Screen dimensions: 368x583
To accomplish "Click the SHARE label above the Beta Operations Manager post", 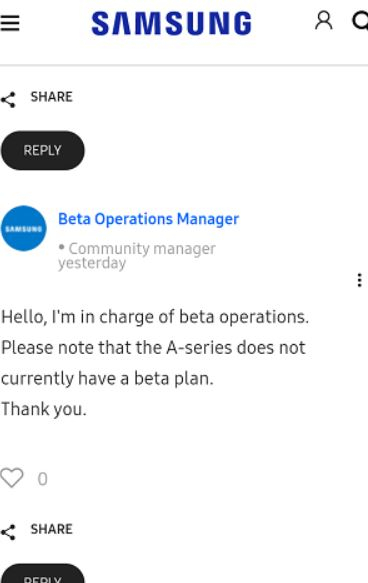I will (51, 97).
